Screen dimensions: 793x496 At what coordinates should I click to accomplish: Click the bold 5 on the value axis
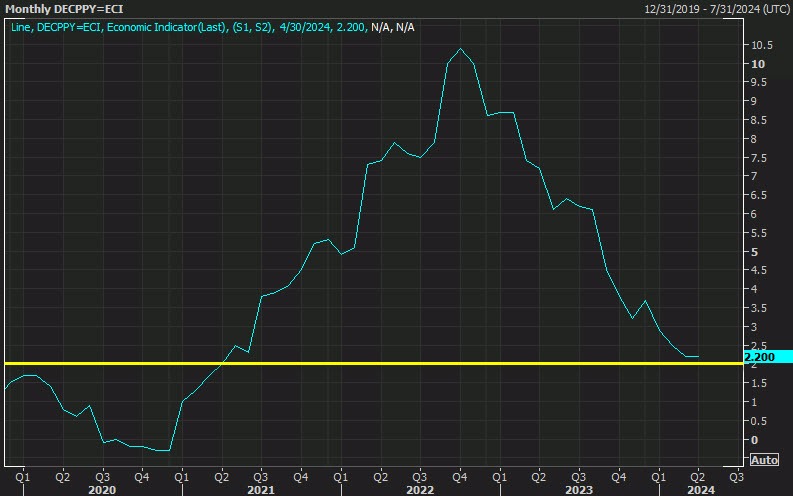[756, 252]
